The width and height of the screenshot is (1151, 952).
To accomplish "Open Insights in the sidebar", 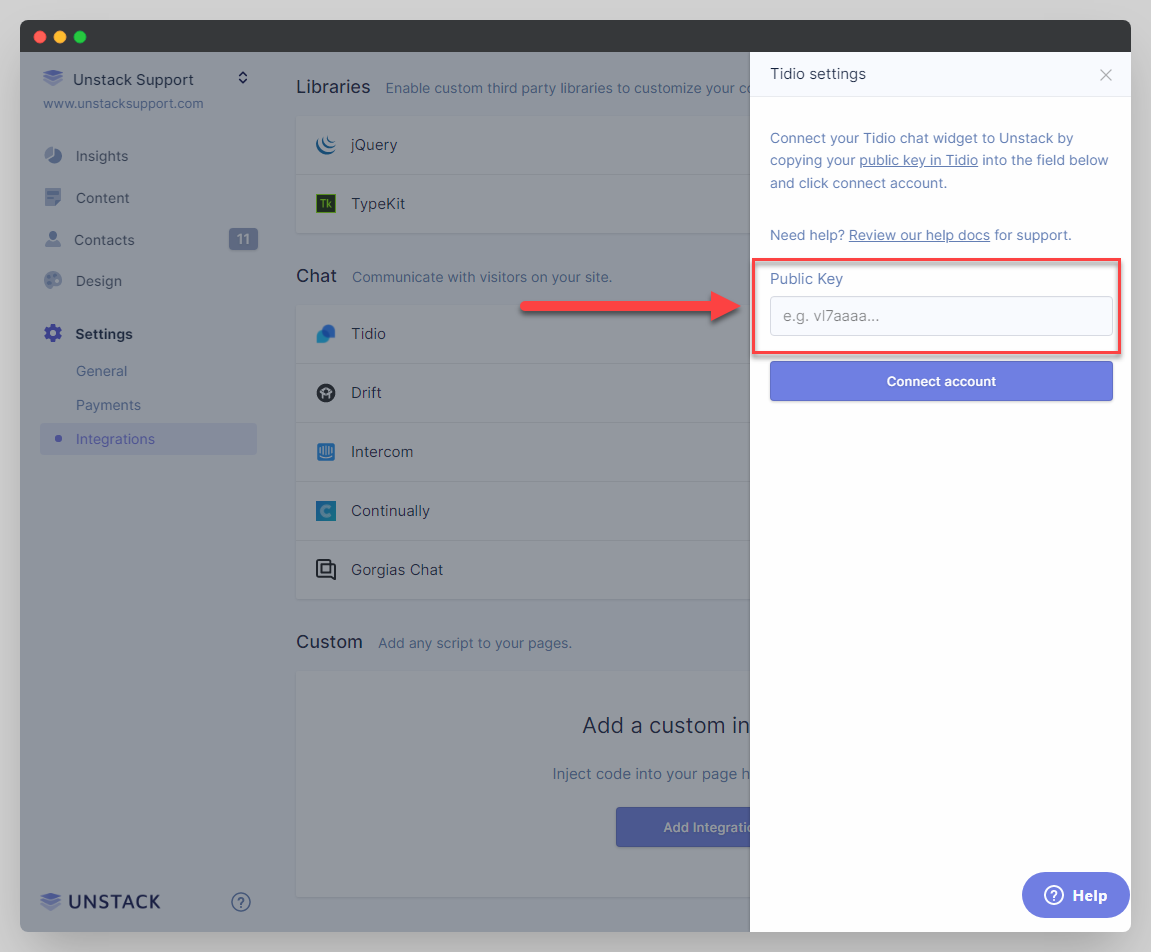I will [101, 156].
